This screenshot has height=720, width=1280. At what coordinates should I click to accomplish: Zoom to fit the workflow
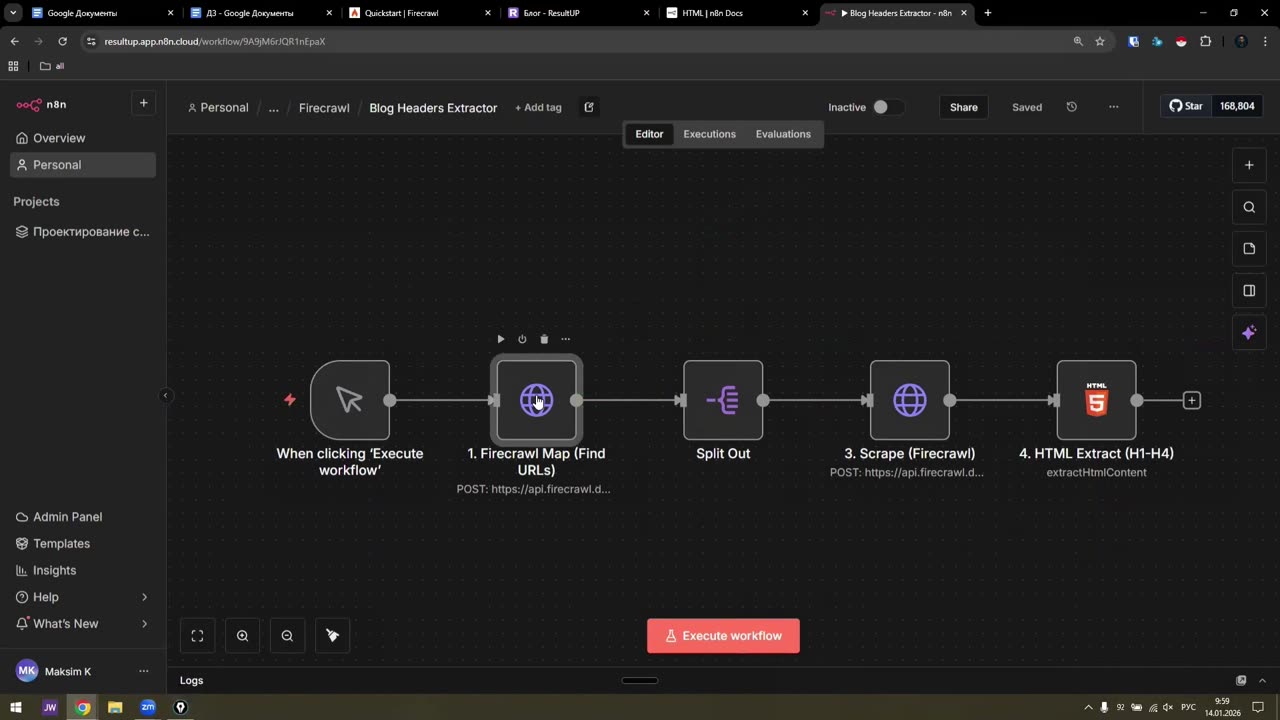197,636
